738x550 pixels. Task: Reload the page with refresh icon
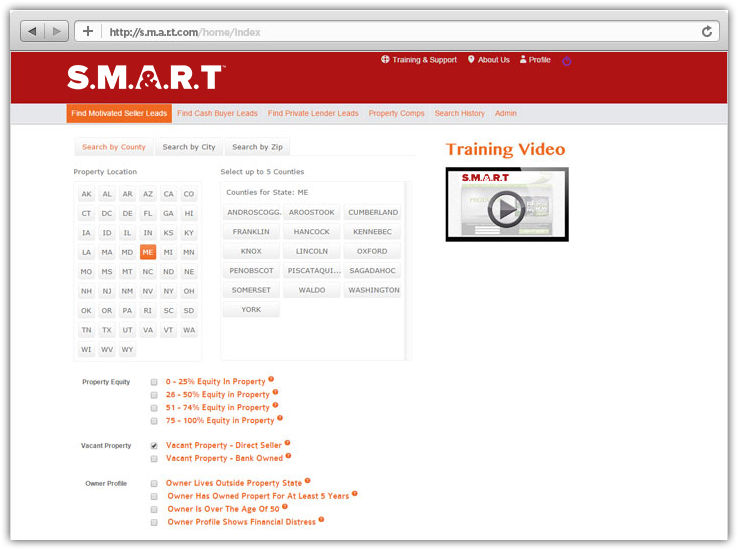pos(706,32)
